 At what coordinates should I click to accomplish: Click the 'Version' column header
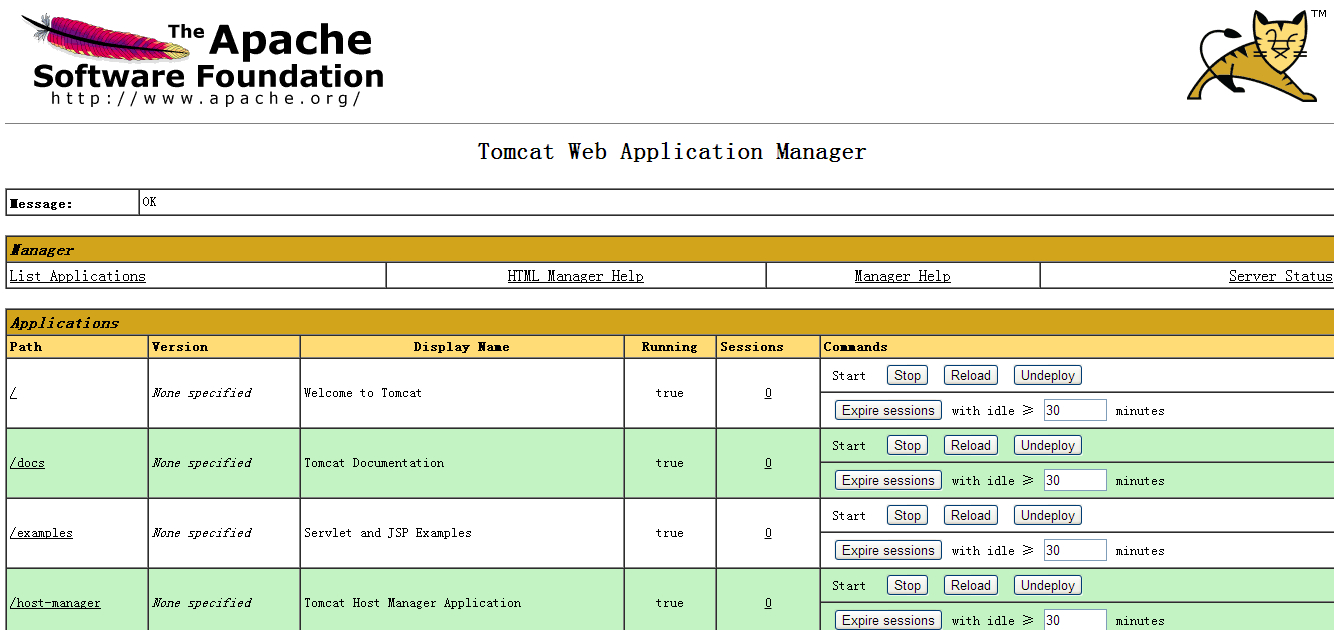tap(180, 347)
